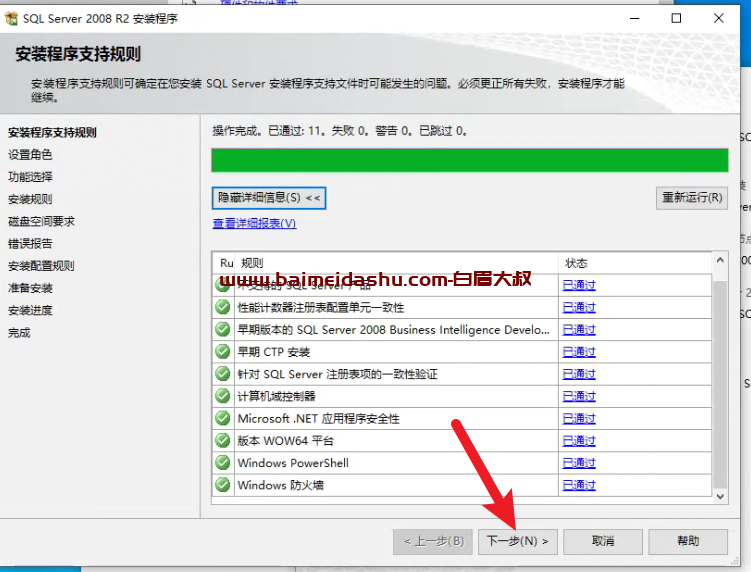Click 重新运行(R) button
The height and width of the screenshot is (572, 751).
click(692, 198)
